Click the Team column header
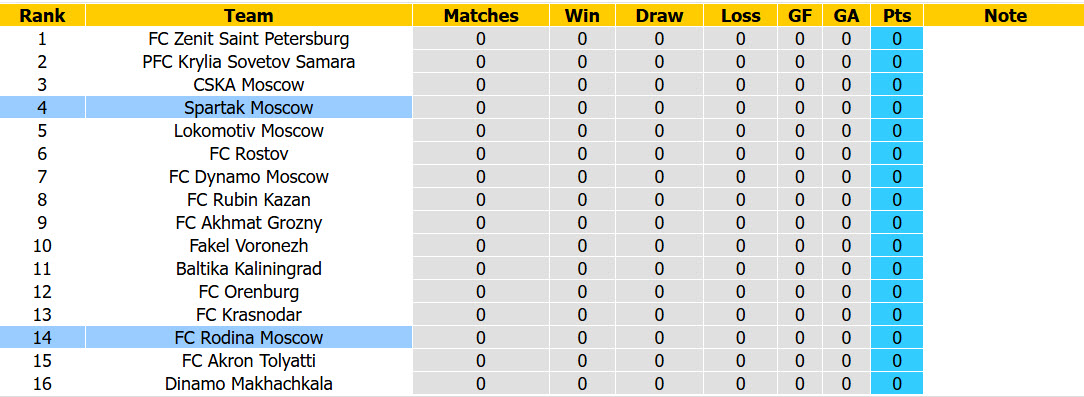 (x=249, y=15)
